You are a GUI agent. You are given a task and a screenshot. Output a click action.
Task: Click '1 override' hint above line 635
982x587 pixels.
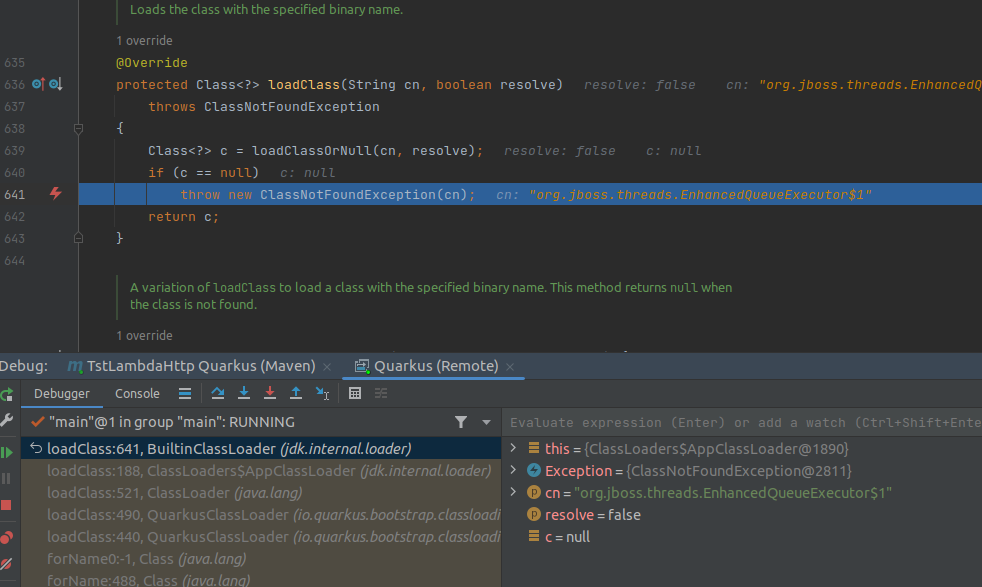point(144,41)
